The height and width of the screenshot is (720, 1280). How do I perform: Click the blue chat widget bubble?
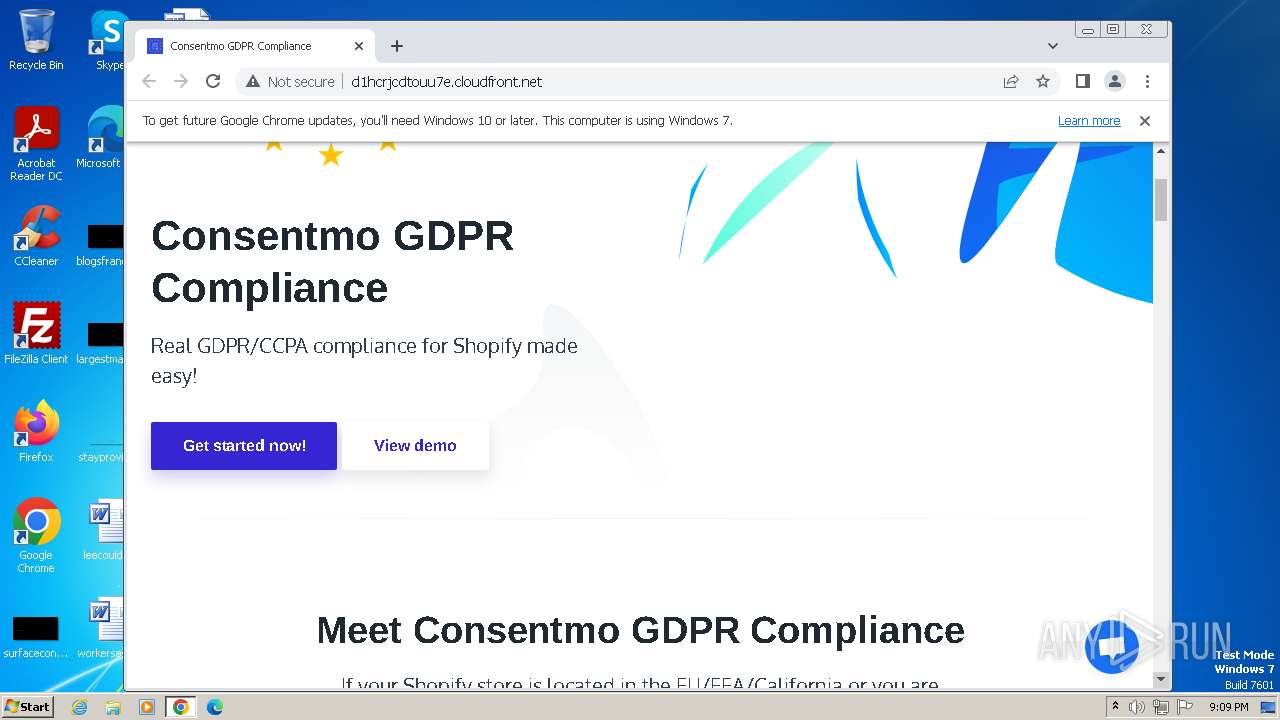pos(1111,647)
